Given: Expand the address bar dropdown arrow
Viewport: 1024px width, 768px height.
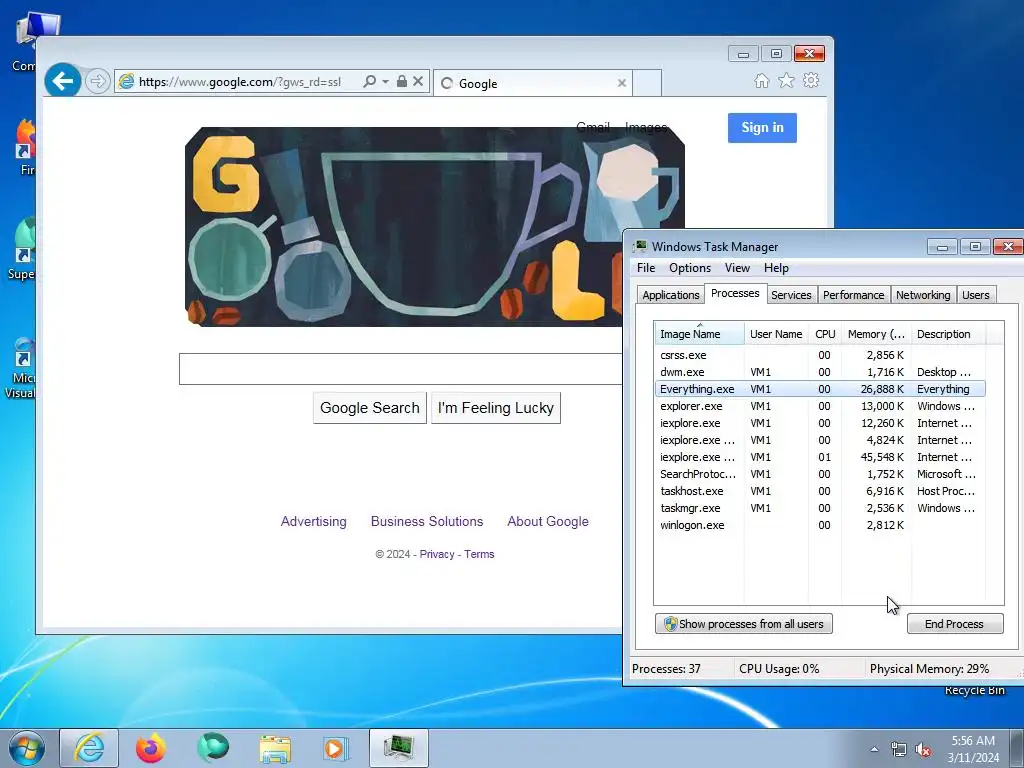Looking at the screenshot, I should click(x=385, y=82).
